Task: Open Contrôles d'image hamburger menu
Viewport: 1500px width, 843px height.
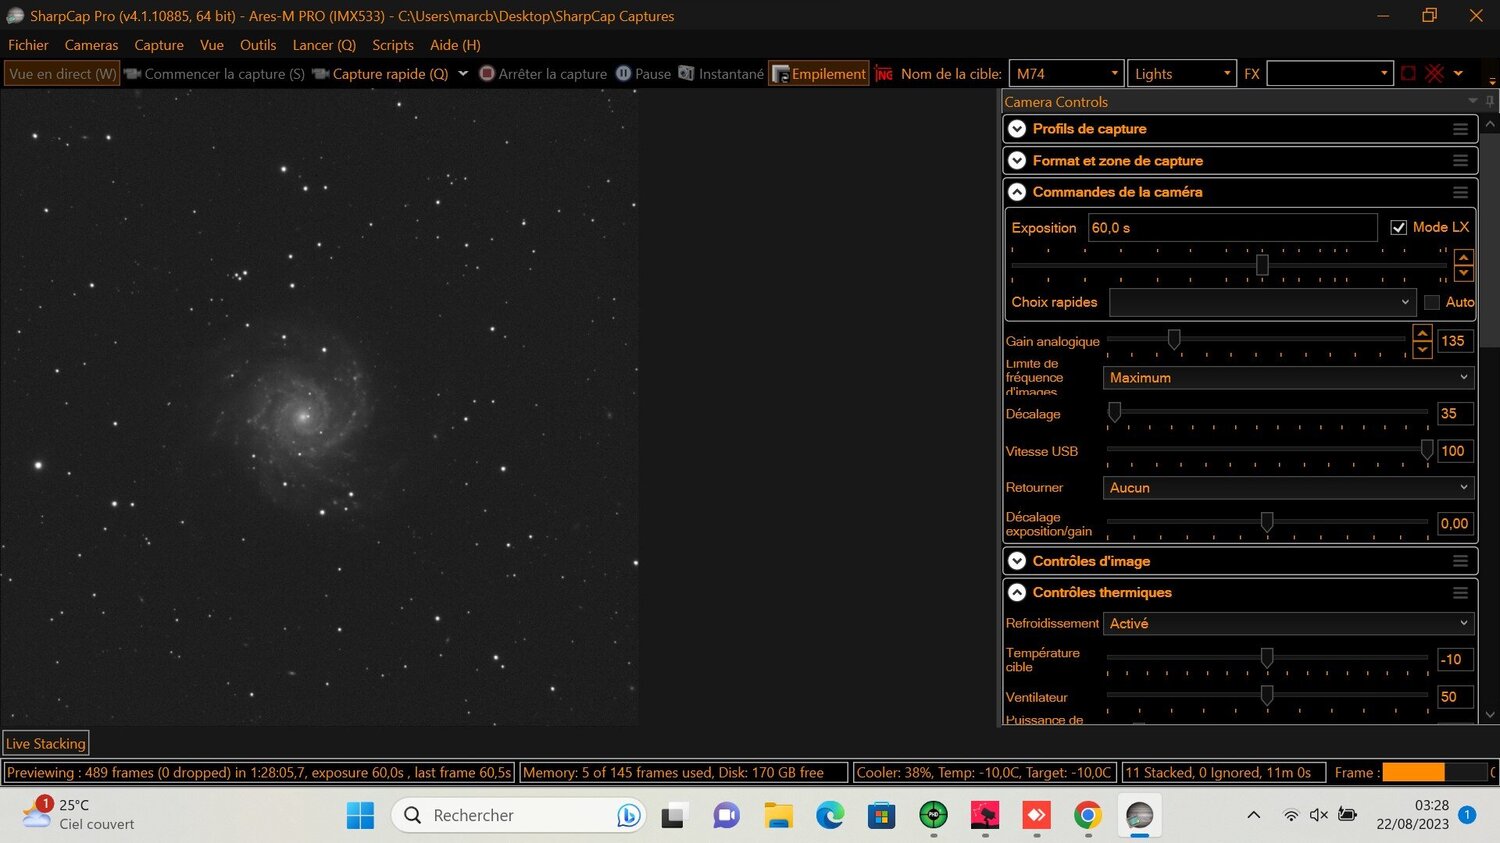Action: [x=1460, y=561]
